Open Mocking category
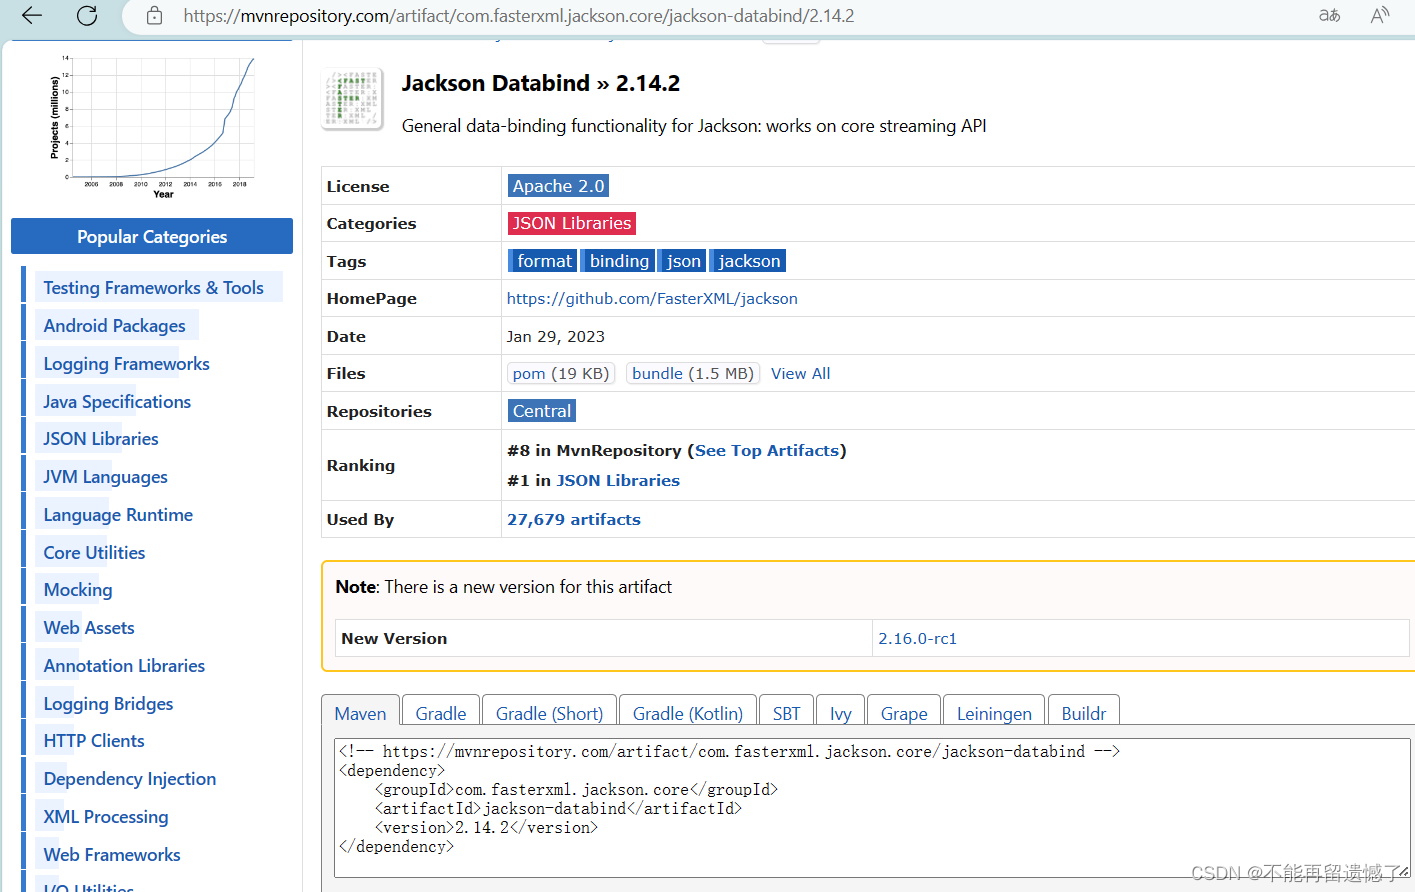This screenshot has height=892, width=1415. (78, 590)
